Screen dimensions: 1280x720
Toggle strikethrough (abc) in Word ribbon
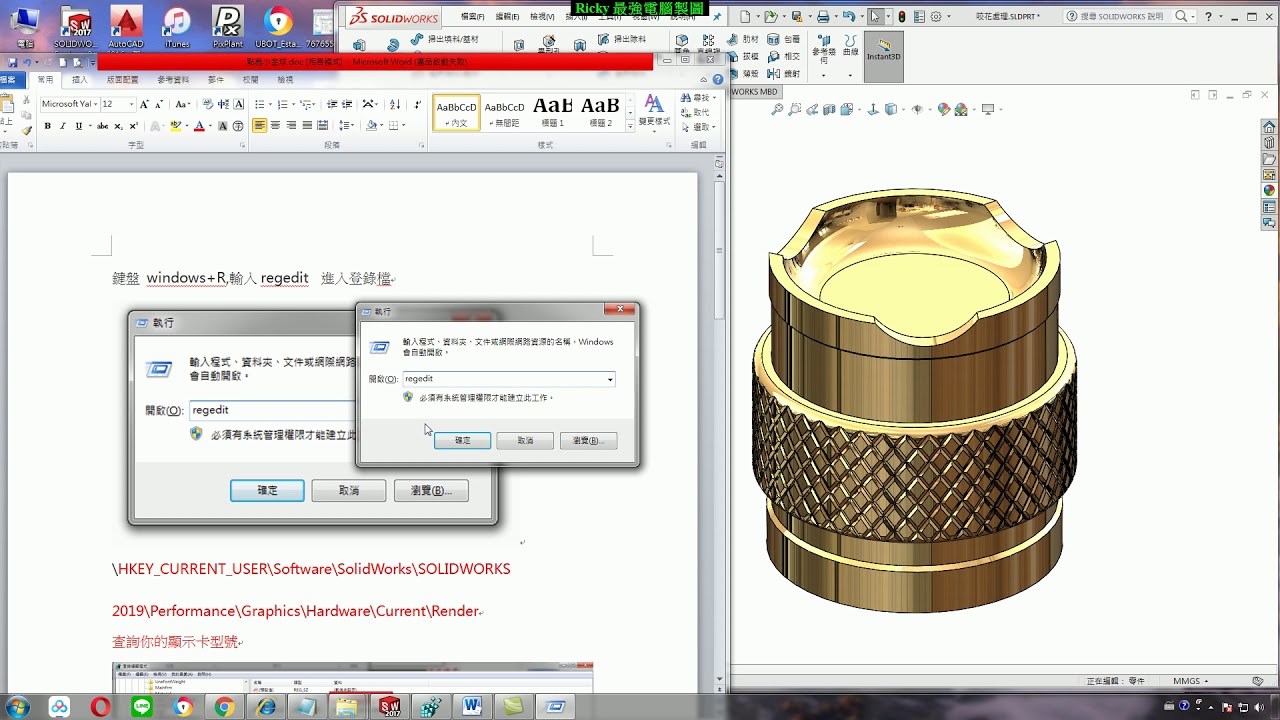pos(102,126)
